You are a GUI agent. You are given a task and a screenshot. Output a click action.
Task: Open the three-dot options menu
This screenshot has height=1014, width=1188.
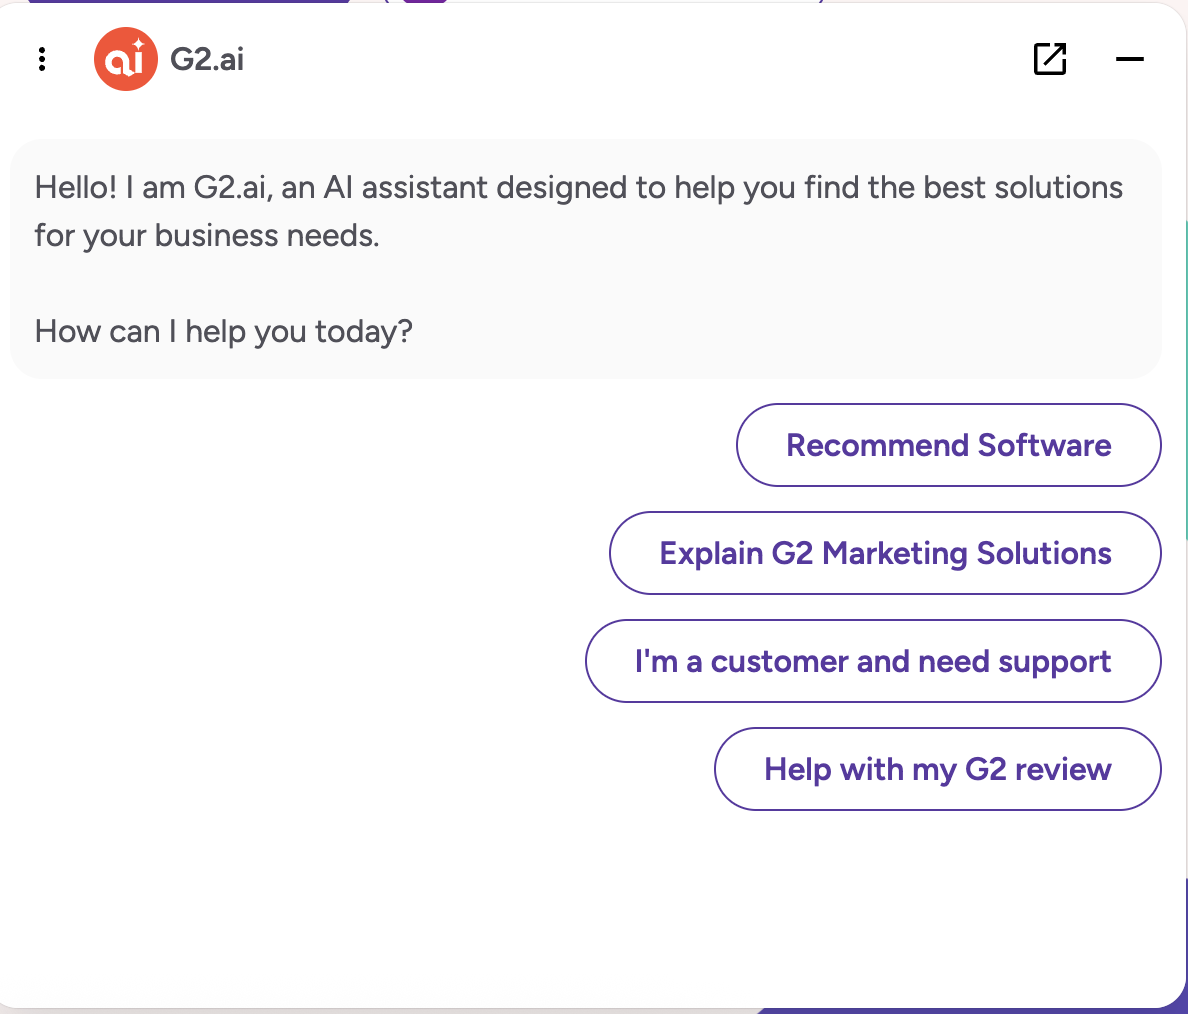[42, 59]
